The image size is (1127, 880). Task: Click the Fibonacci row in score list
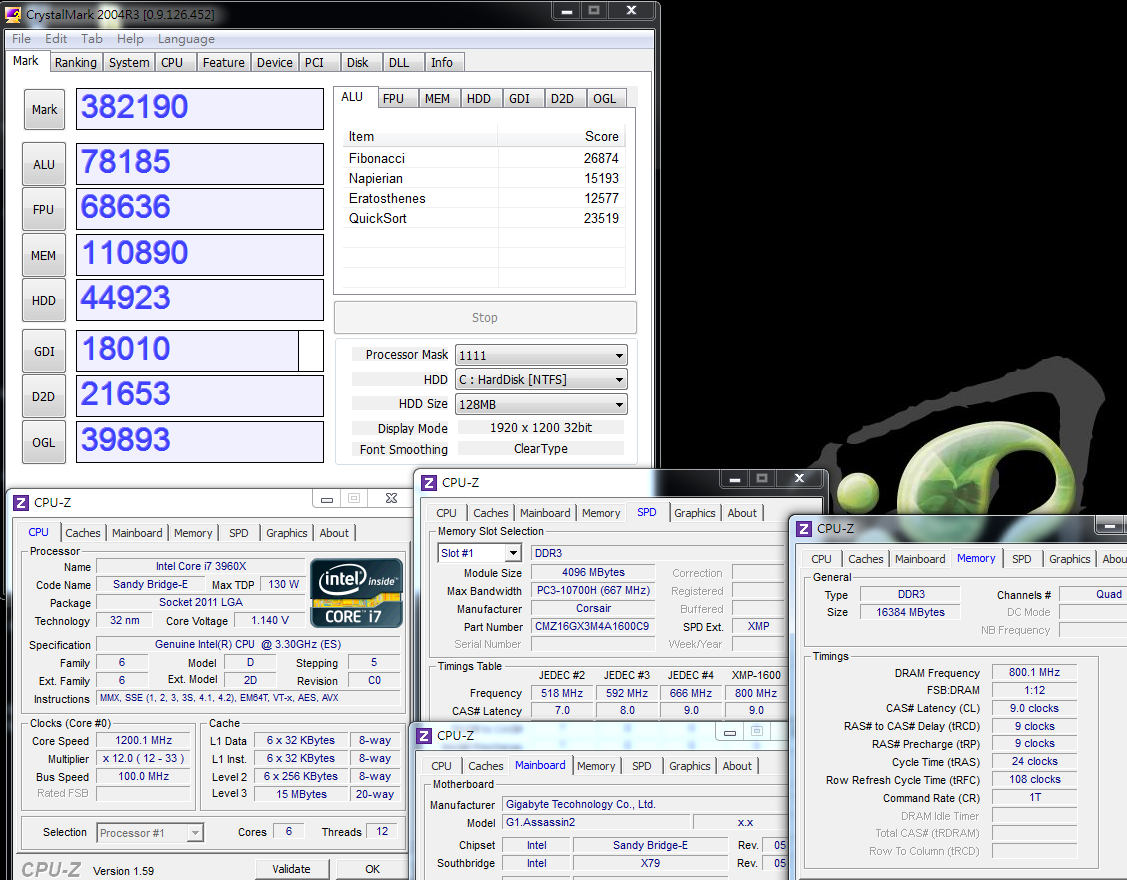click(x=484, y=158)
